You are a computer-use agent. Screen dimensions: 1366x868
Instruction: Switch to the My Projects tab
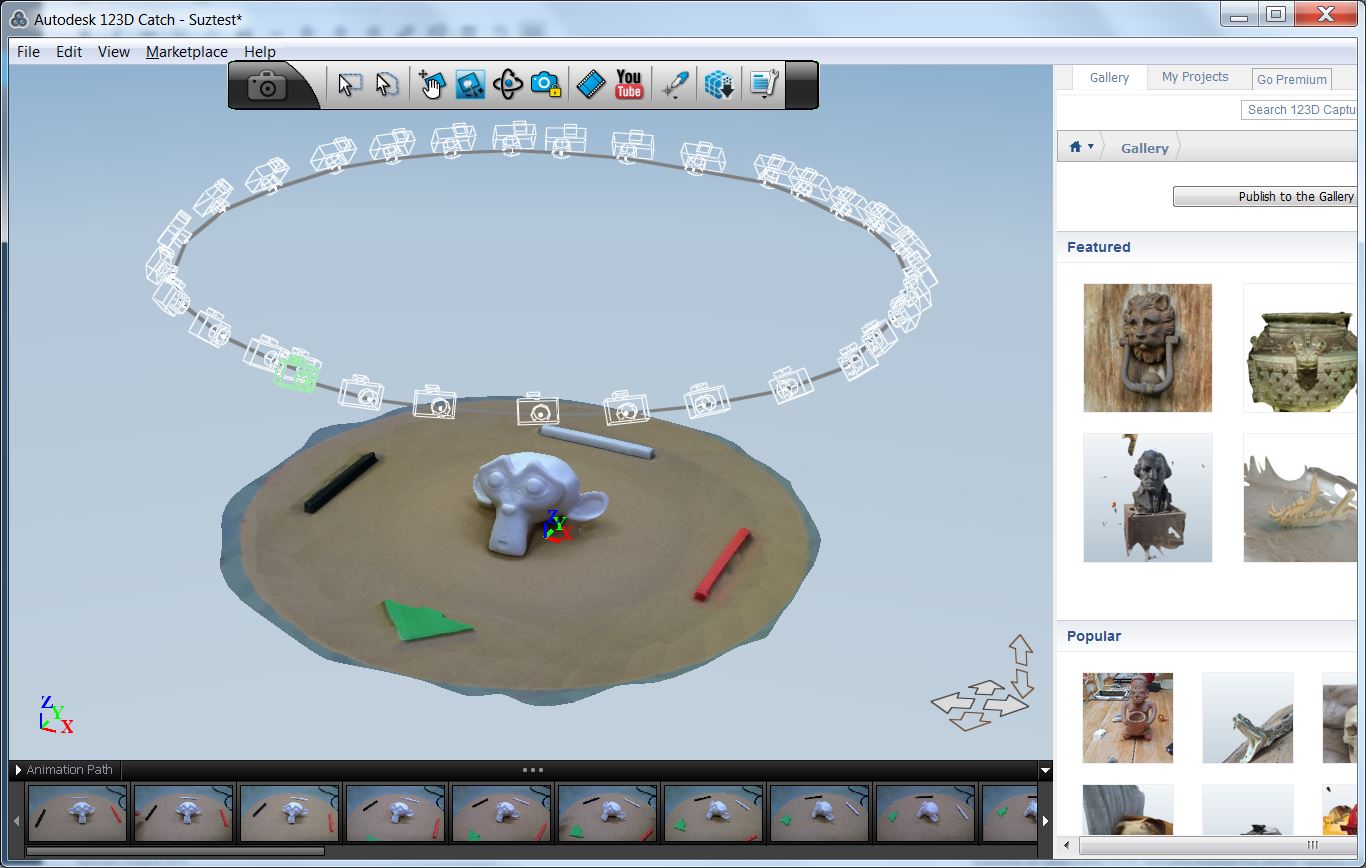coord(1195,77)
